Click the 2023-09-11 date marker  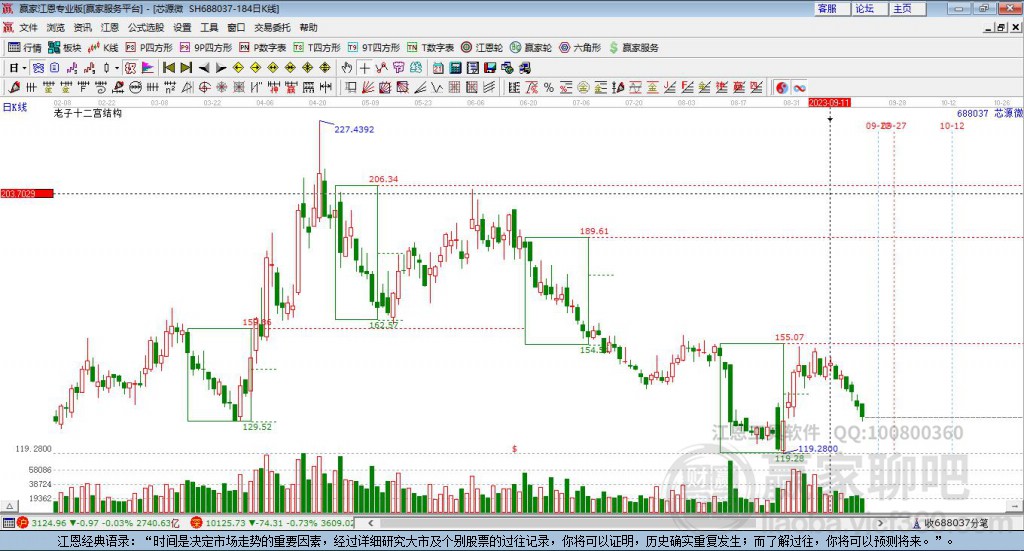pyautogui.click(x=829, y=103)
